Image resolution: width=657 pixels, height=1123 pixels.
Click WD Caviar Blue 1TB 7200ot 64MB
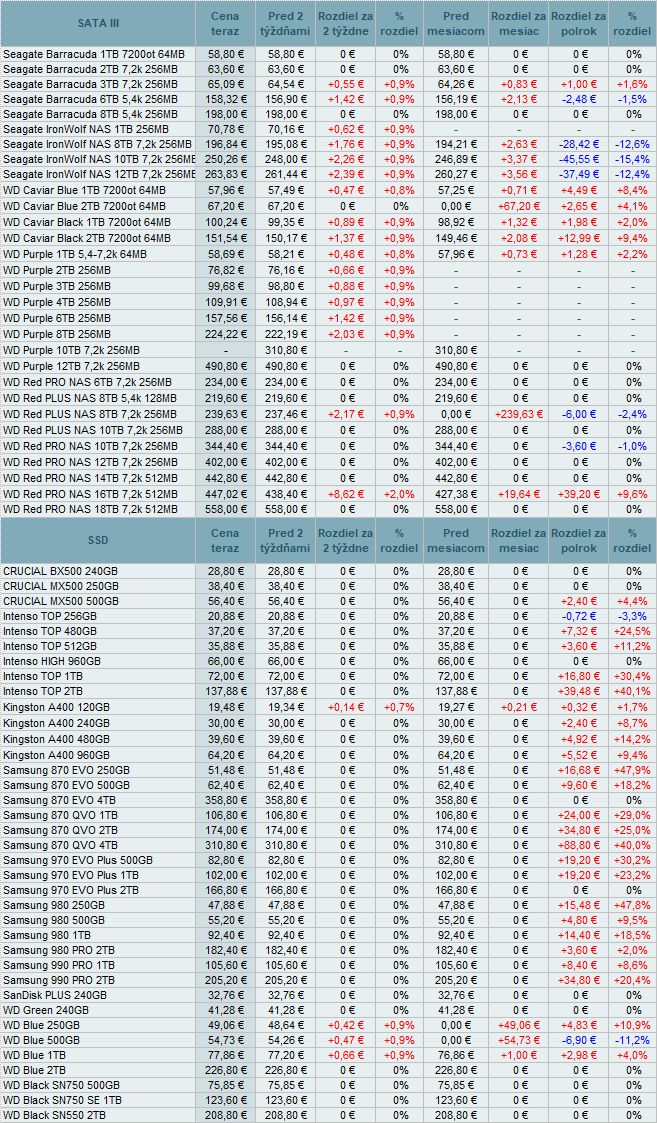point(85,191)
